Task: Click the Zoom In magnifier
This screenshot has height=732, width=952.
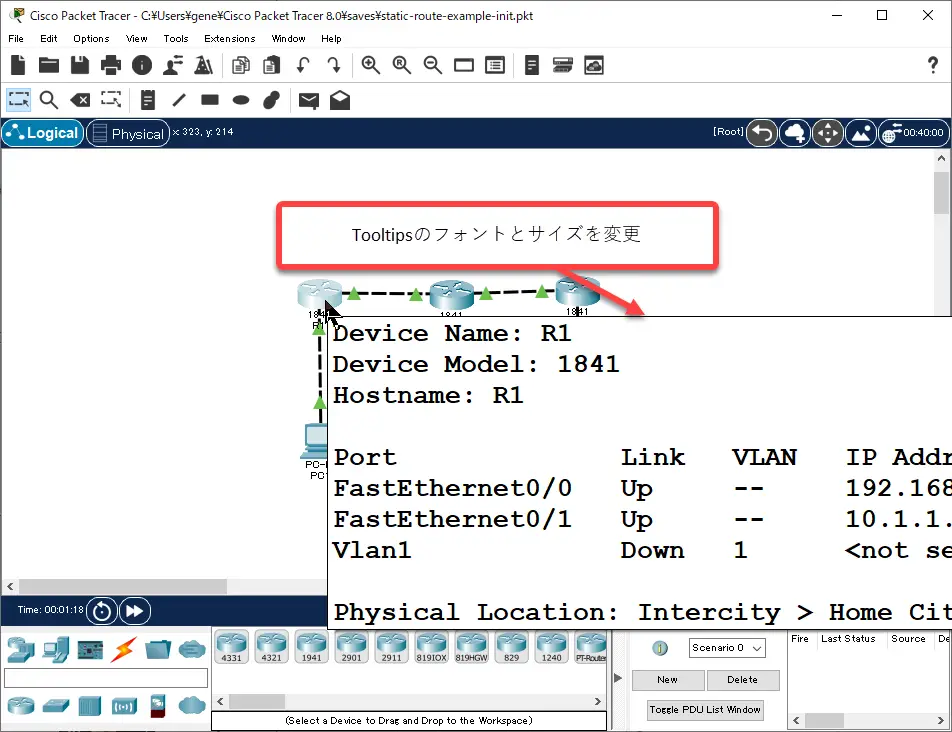Action: (370, 65)
